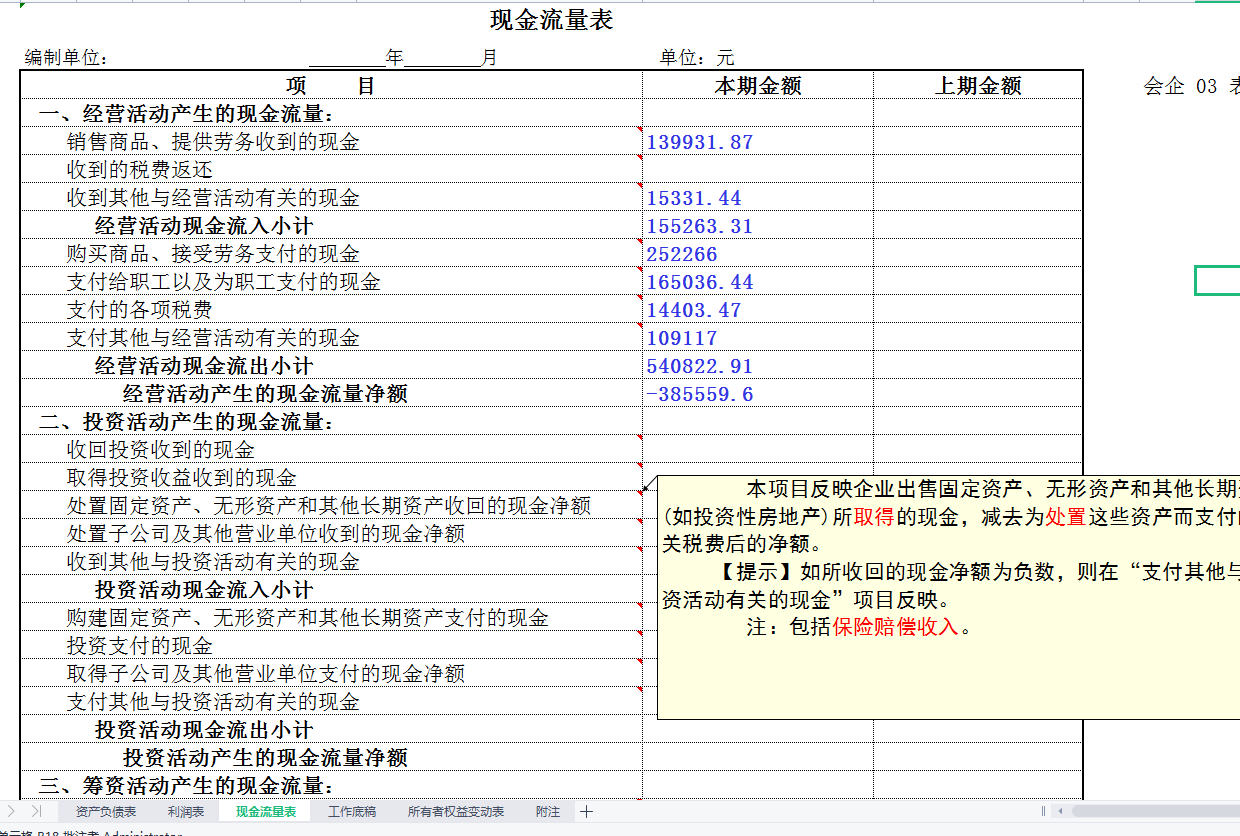Image resolution: width=1240 pixels, height=836 pixels.
Task: Click the 现金流量表 title cell
Action: click(x=551, y=20)
